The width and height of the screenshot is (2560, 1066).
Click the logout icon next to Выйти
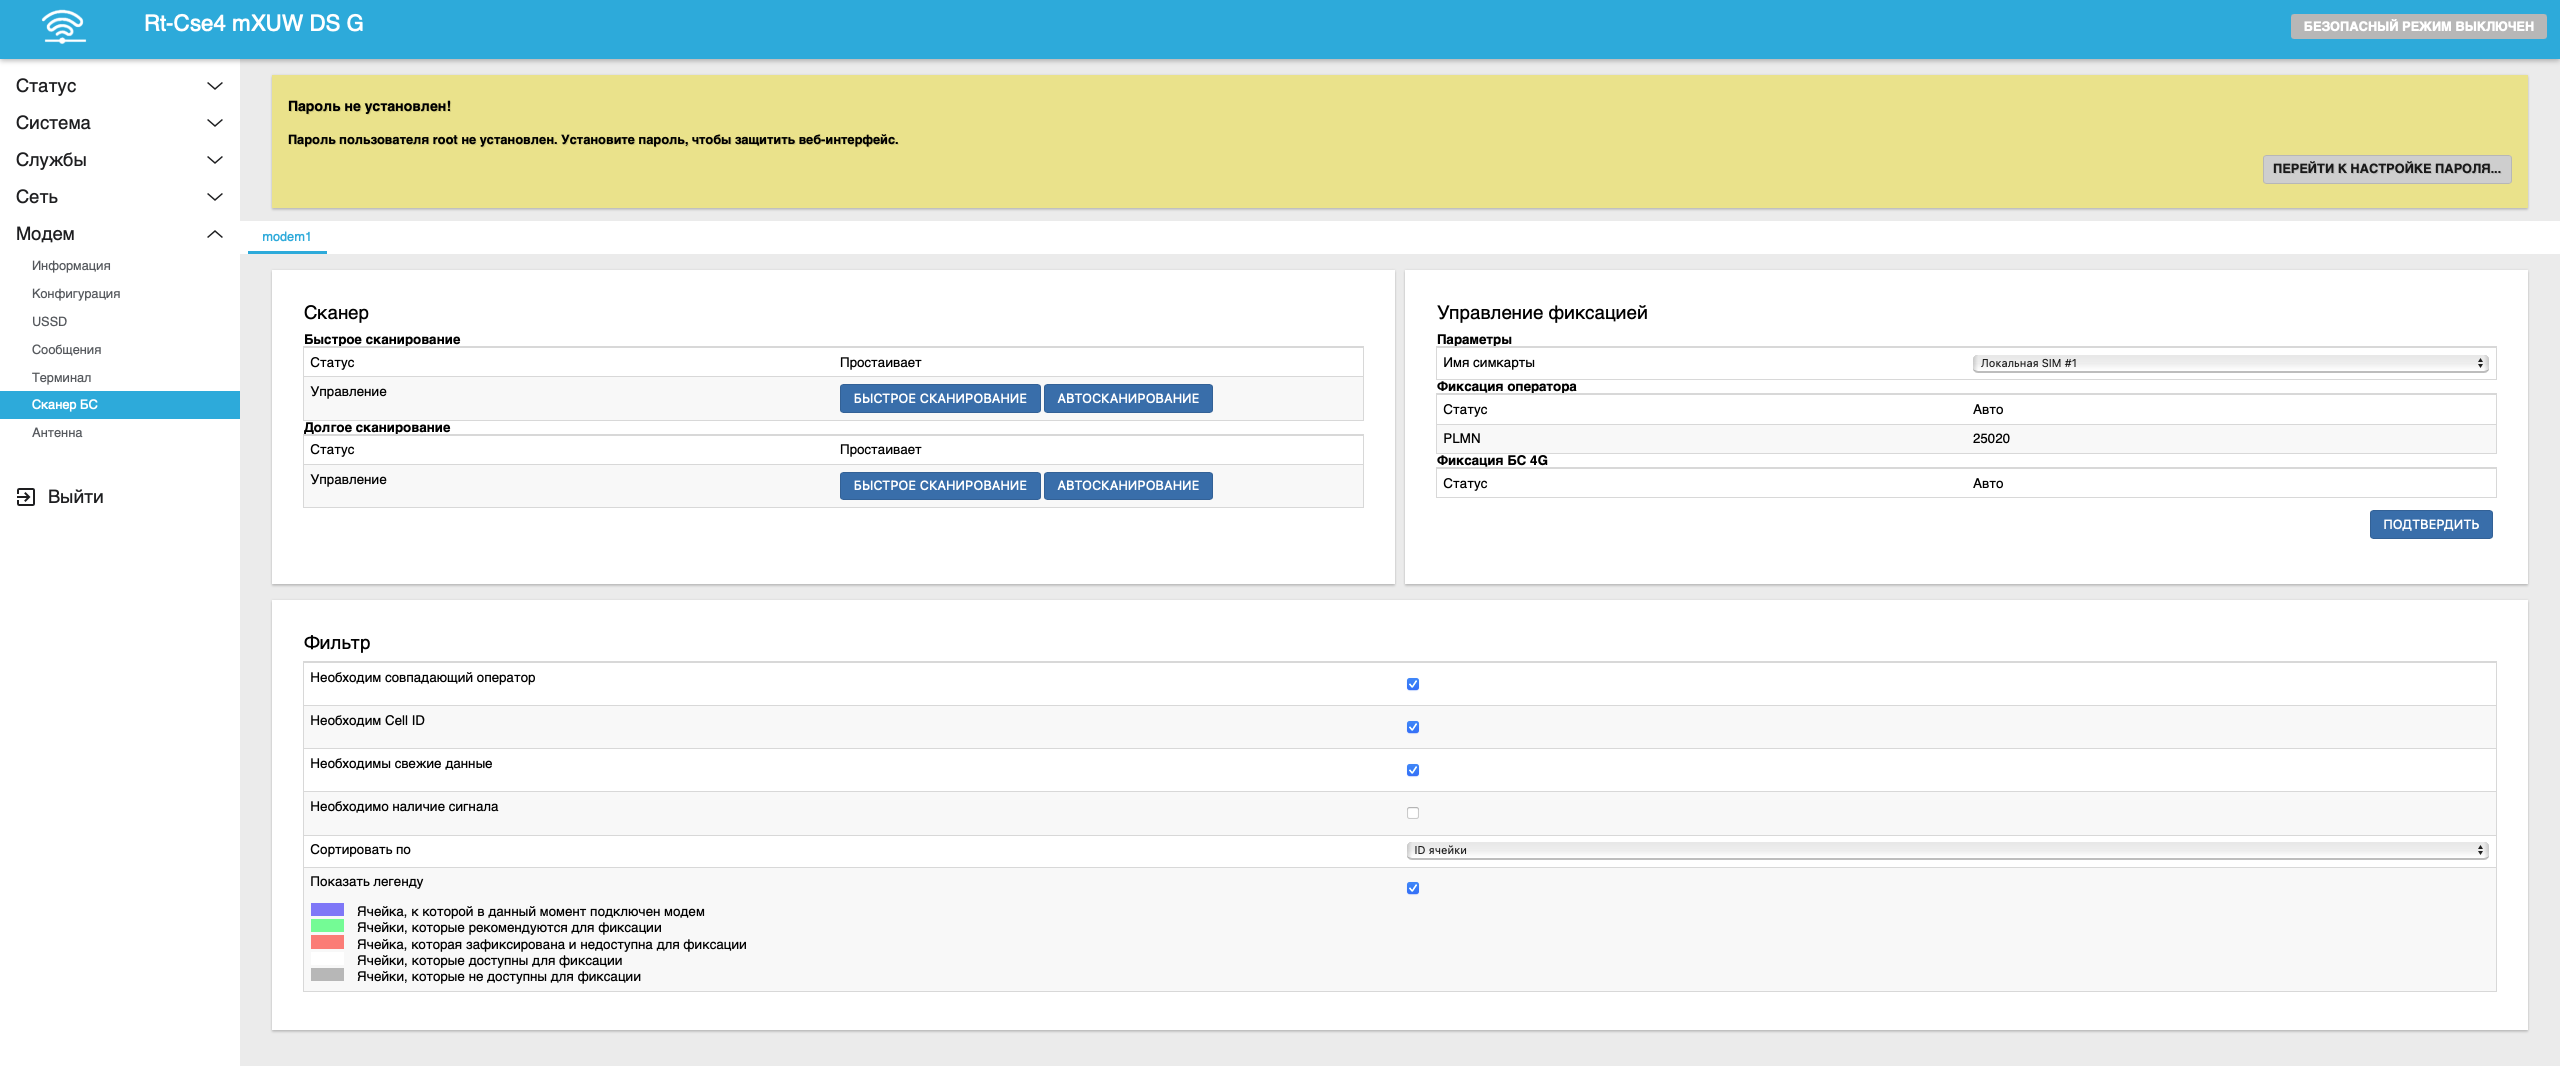[26, 497]
